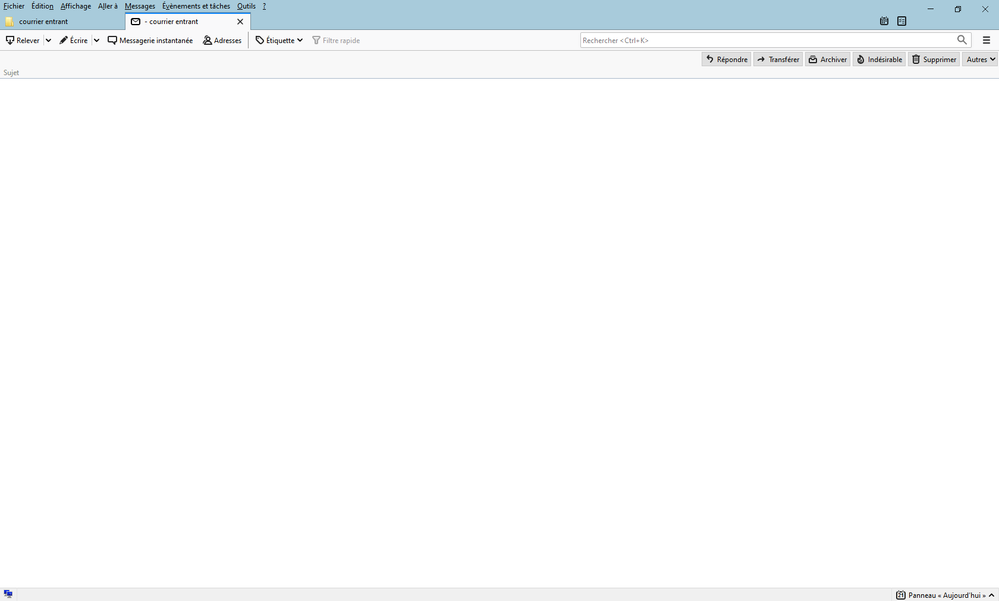This screenshot has width=999, height=601.
Task: Click the Répondre button
Action: pyautogui.click(x=726, y=59)
